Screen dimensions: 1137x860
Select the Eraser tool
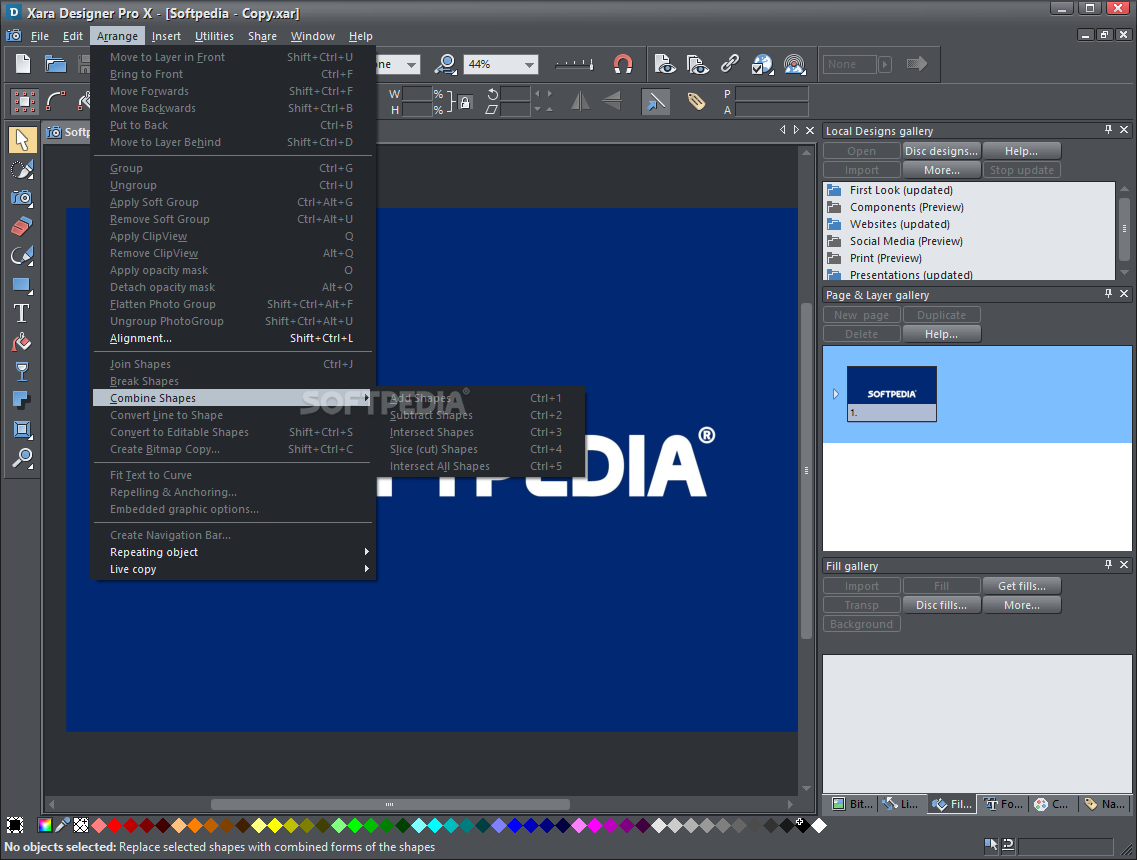click(x=22, y=227)
